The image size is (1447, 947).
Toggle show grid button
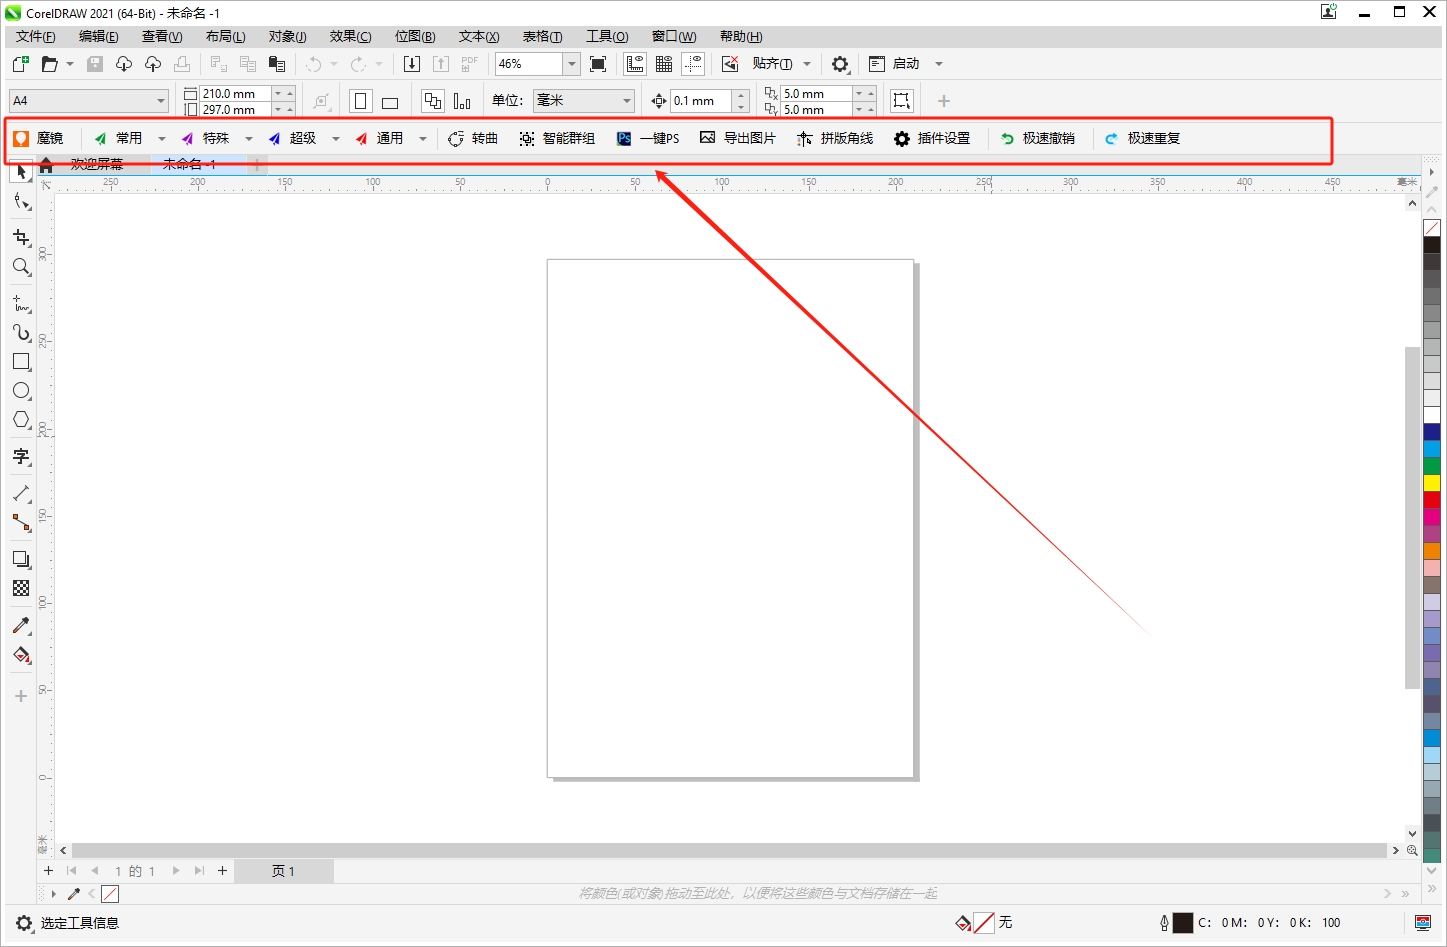[x=664, y=64]
